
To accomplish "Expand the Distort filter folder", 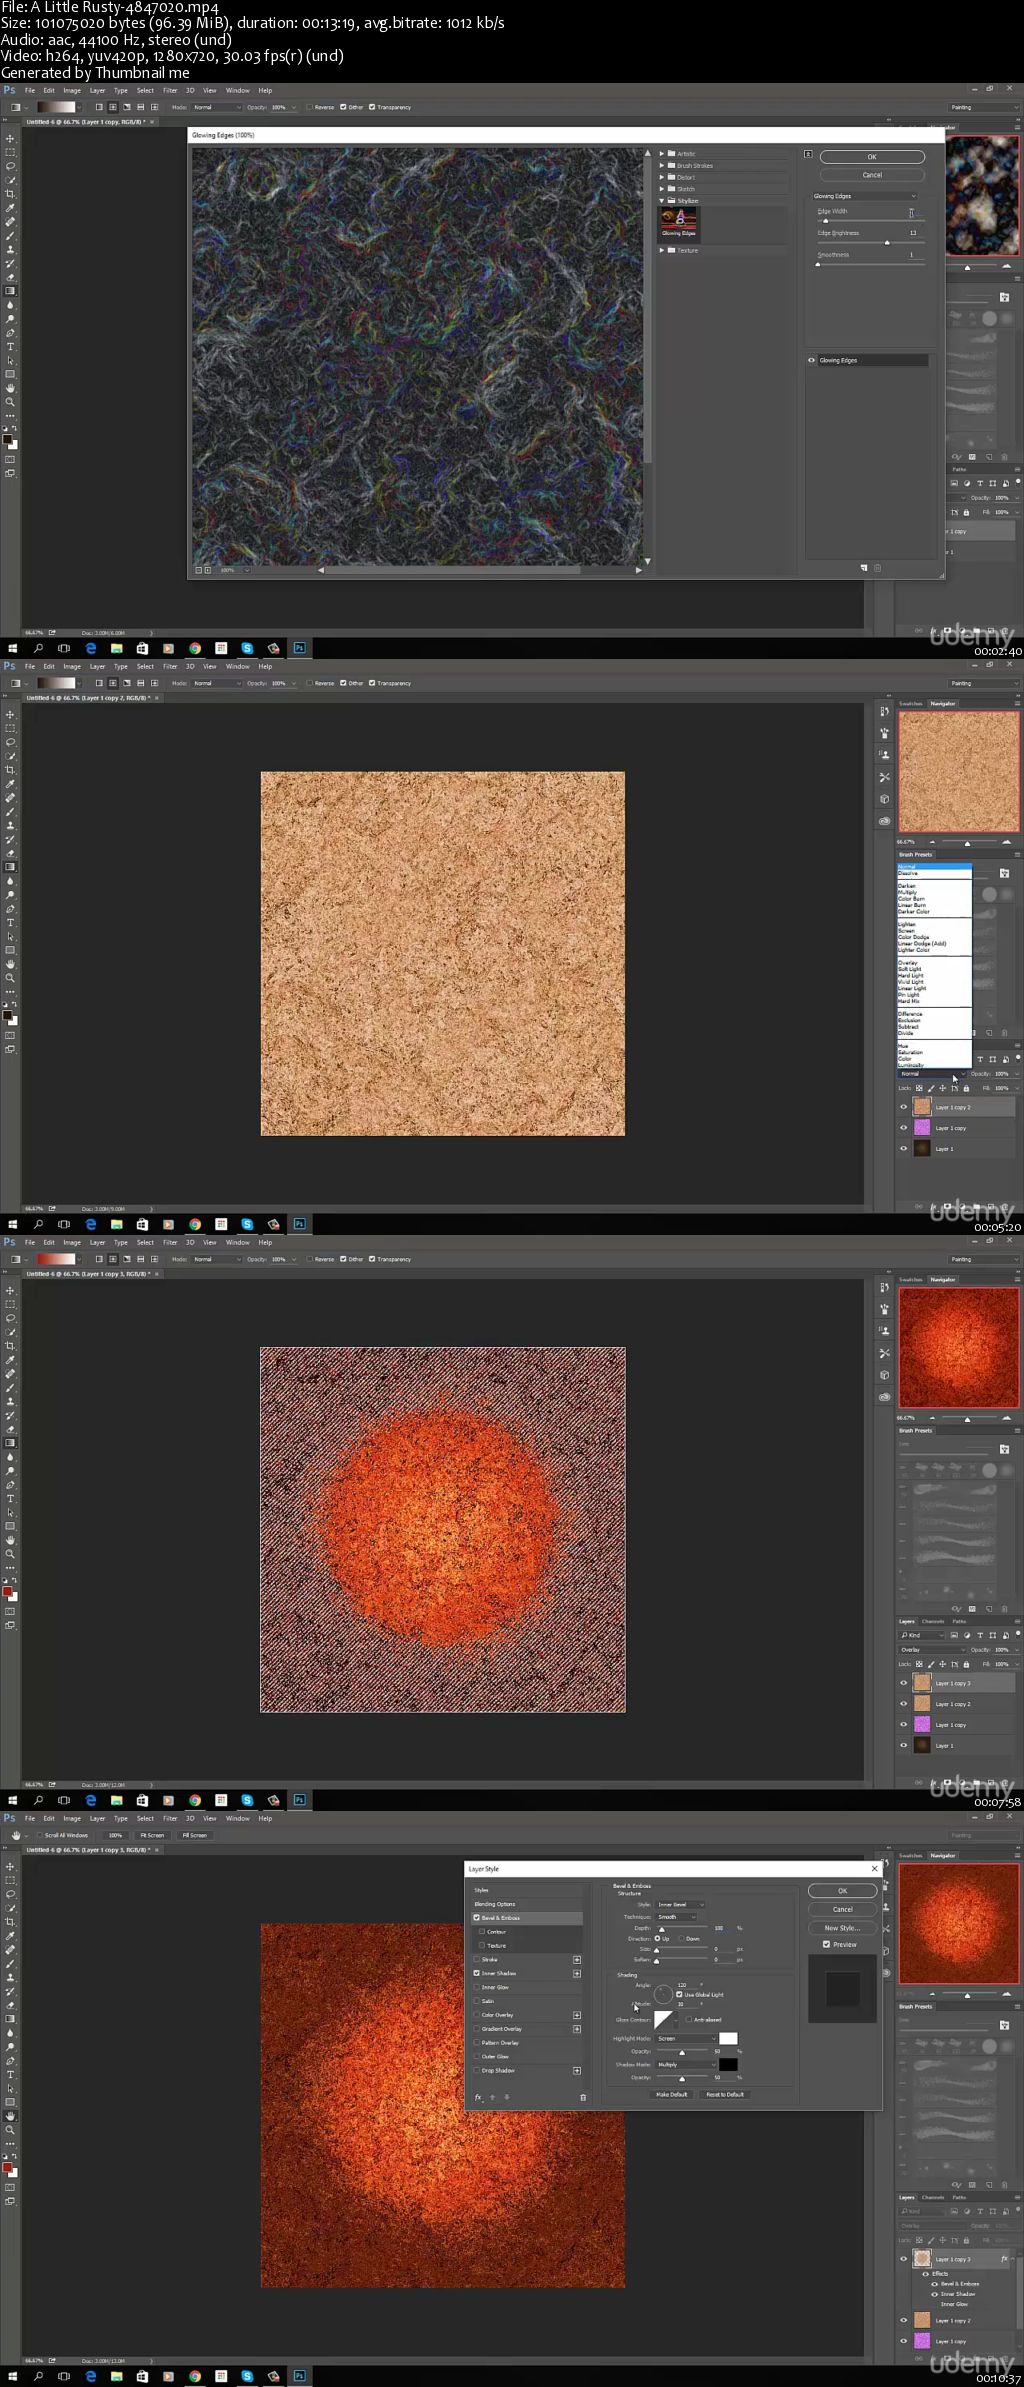I will click(x=662, y=177).
